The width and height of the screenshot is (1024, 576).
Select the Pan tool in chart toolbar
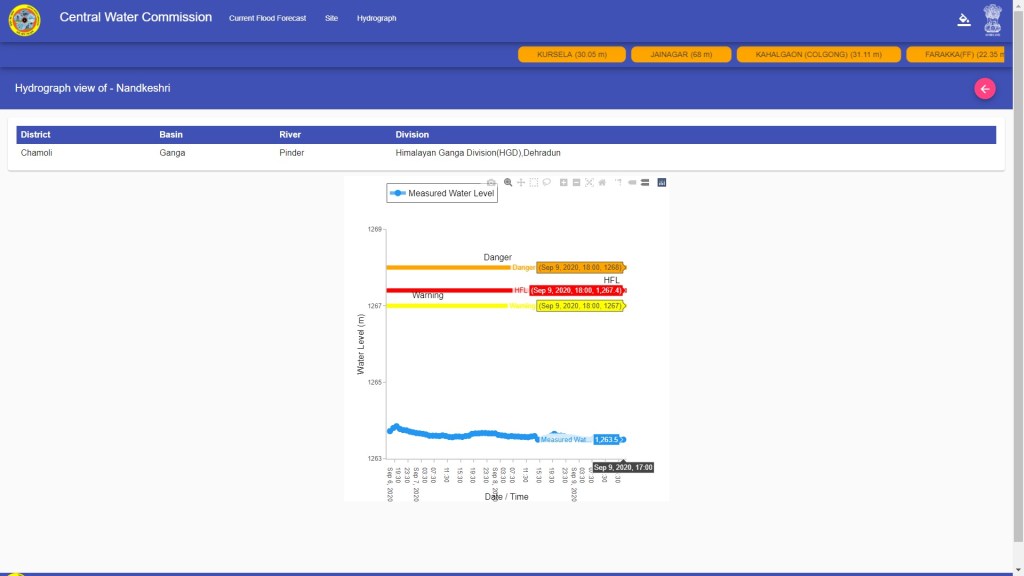[x=521, y=182]
